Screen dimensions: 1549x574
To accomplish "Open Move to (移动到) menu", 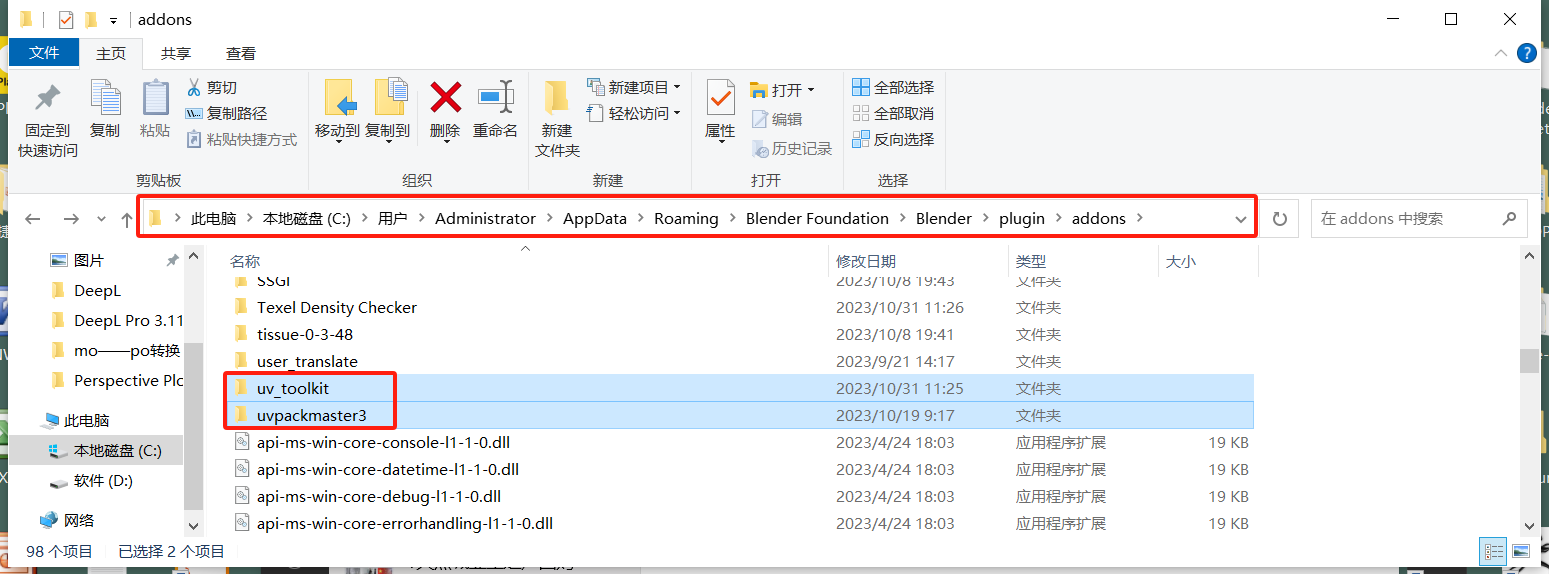I will click(x=338, y=110).
